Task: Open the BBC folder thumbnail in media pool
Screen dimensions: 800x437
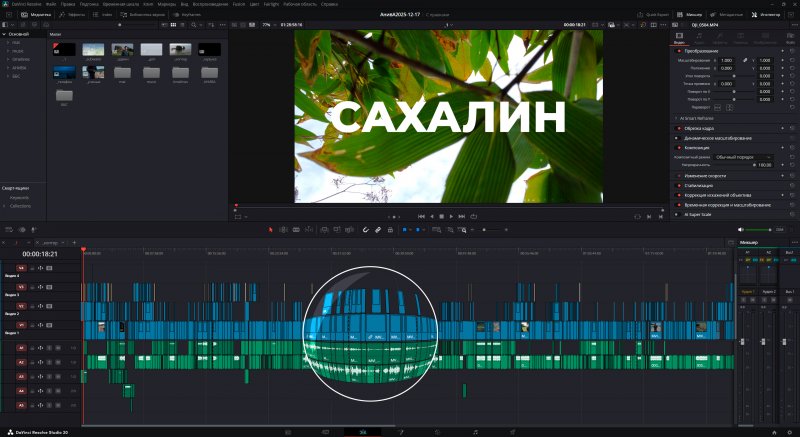Action: coord(64,95)
